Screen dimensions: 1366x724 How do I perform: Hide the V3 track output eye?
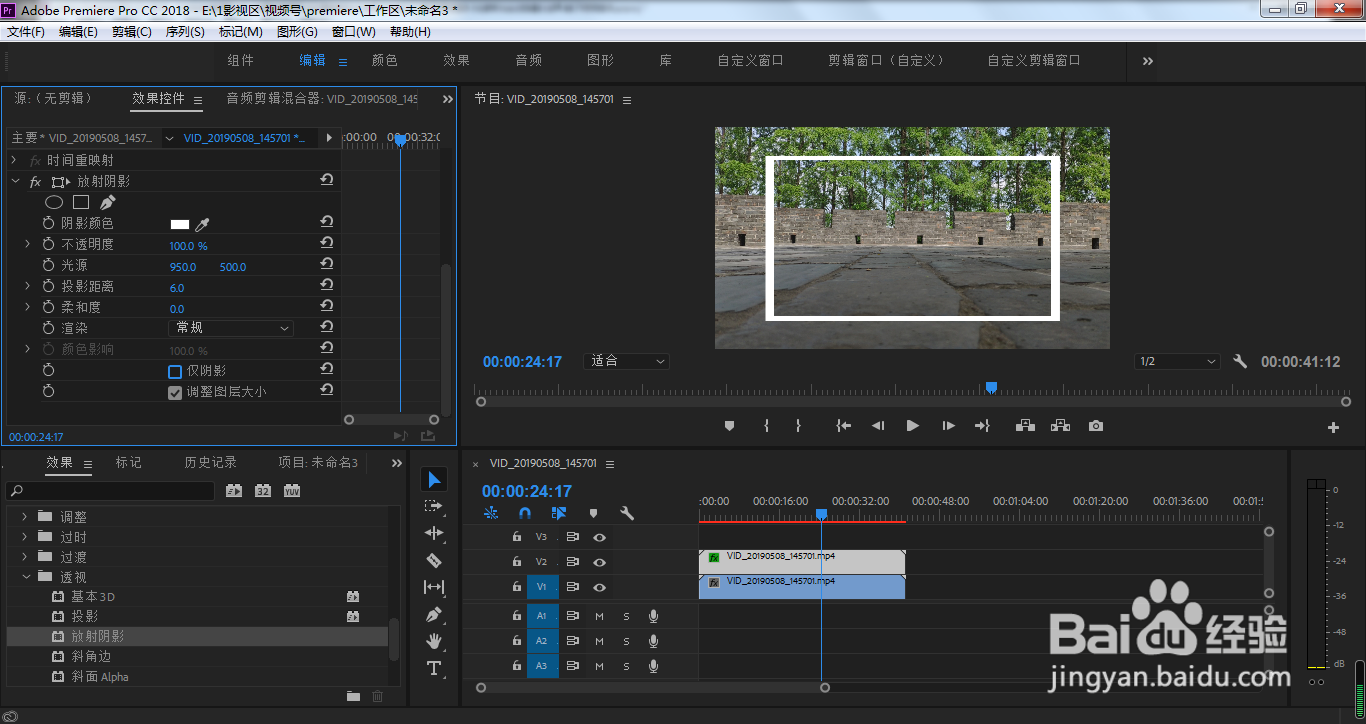pos(599,537)
